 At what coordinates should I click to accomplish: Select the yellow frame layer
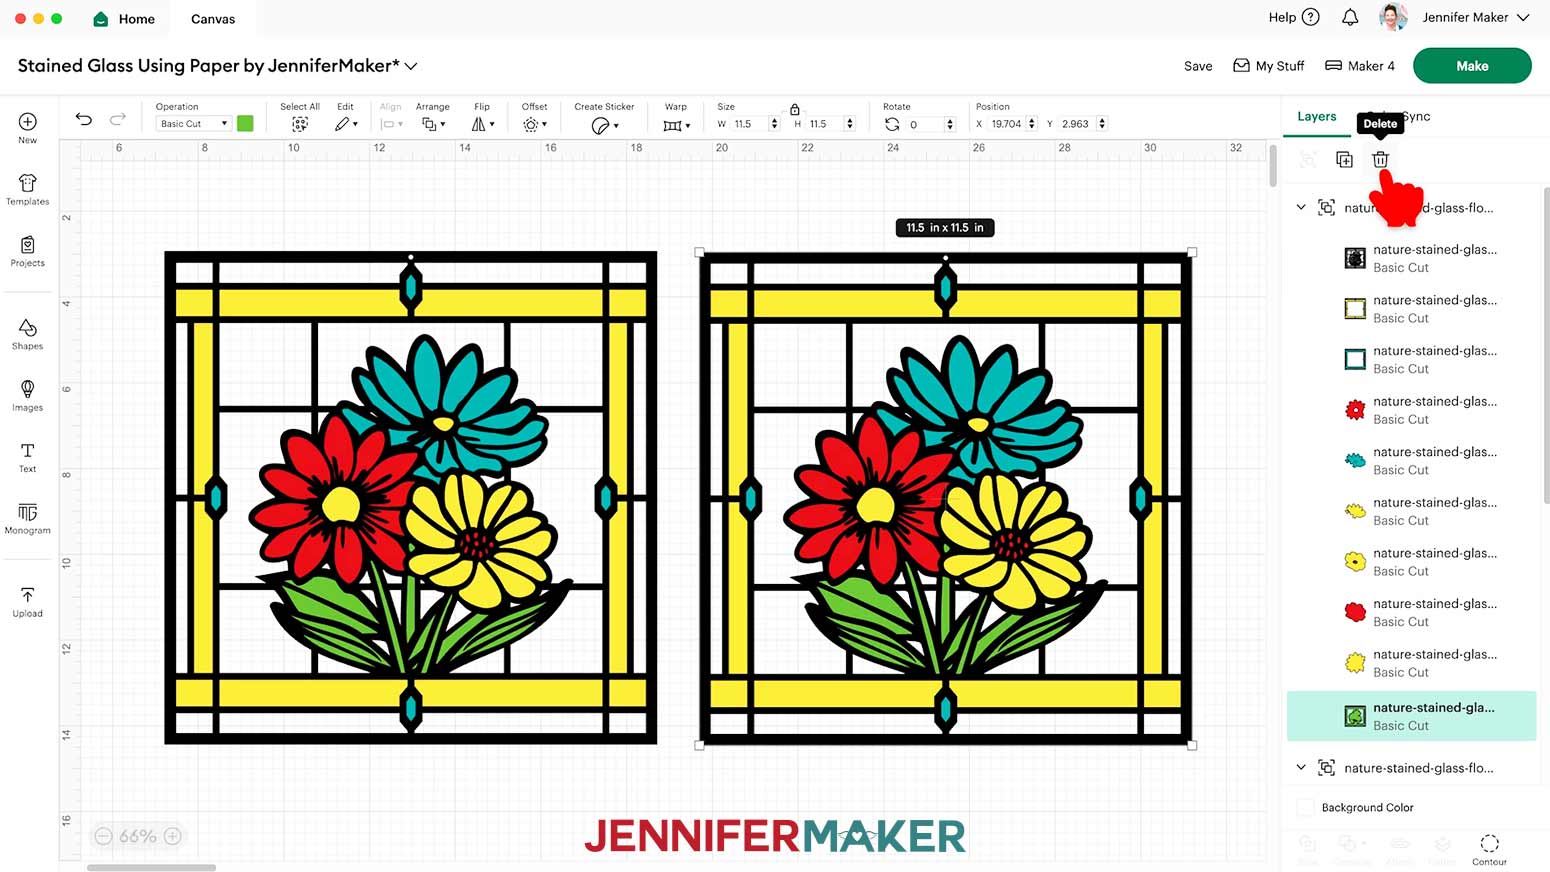pyautogui.click(x=1412, y=309)
